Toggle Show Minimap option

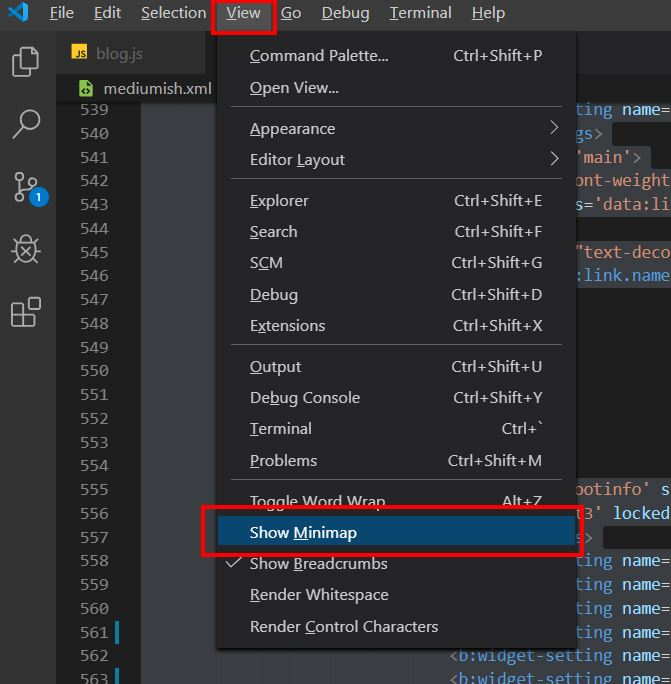point(396,532)
